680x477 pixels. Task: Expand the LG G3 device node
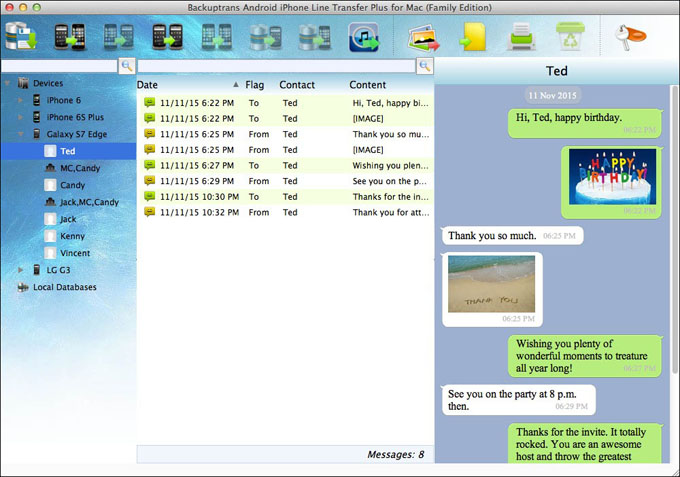[x=20, y=270]
